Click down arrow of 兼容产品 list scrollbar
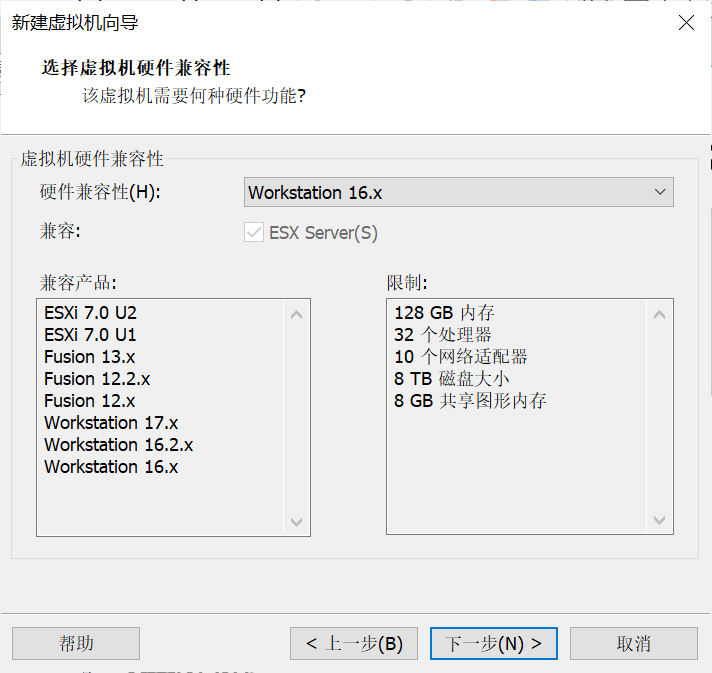Screen dimensions: 712x673 [x=297, y=522]
